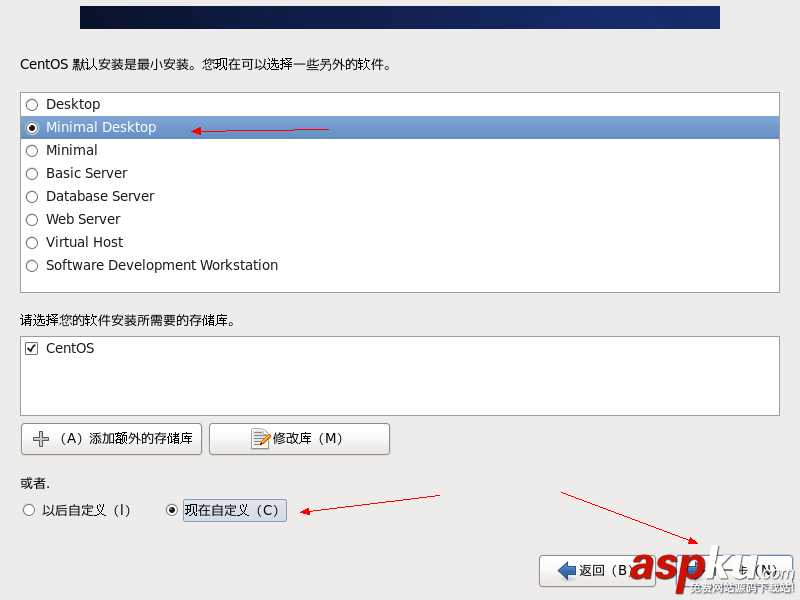This screenshot has height=600, width=800.
Task: Select 以后自定义 customize later option
Action: coord(29,510)
